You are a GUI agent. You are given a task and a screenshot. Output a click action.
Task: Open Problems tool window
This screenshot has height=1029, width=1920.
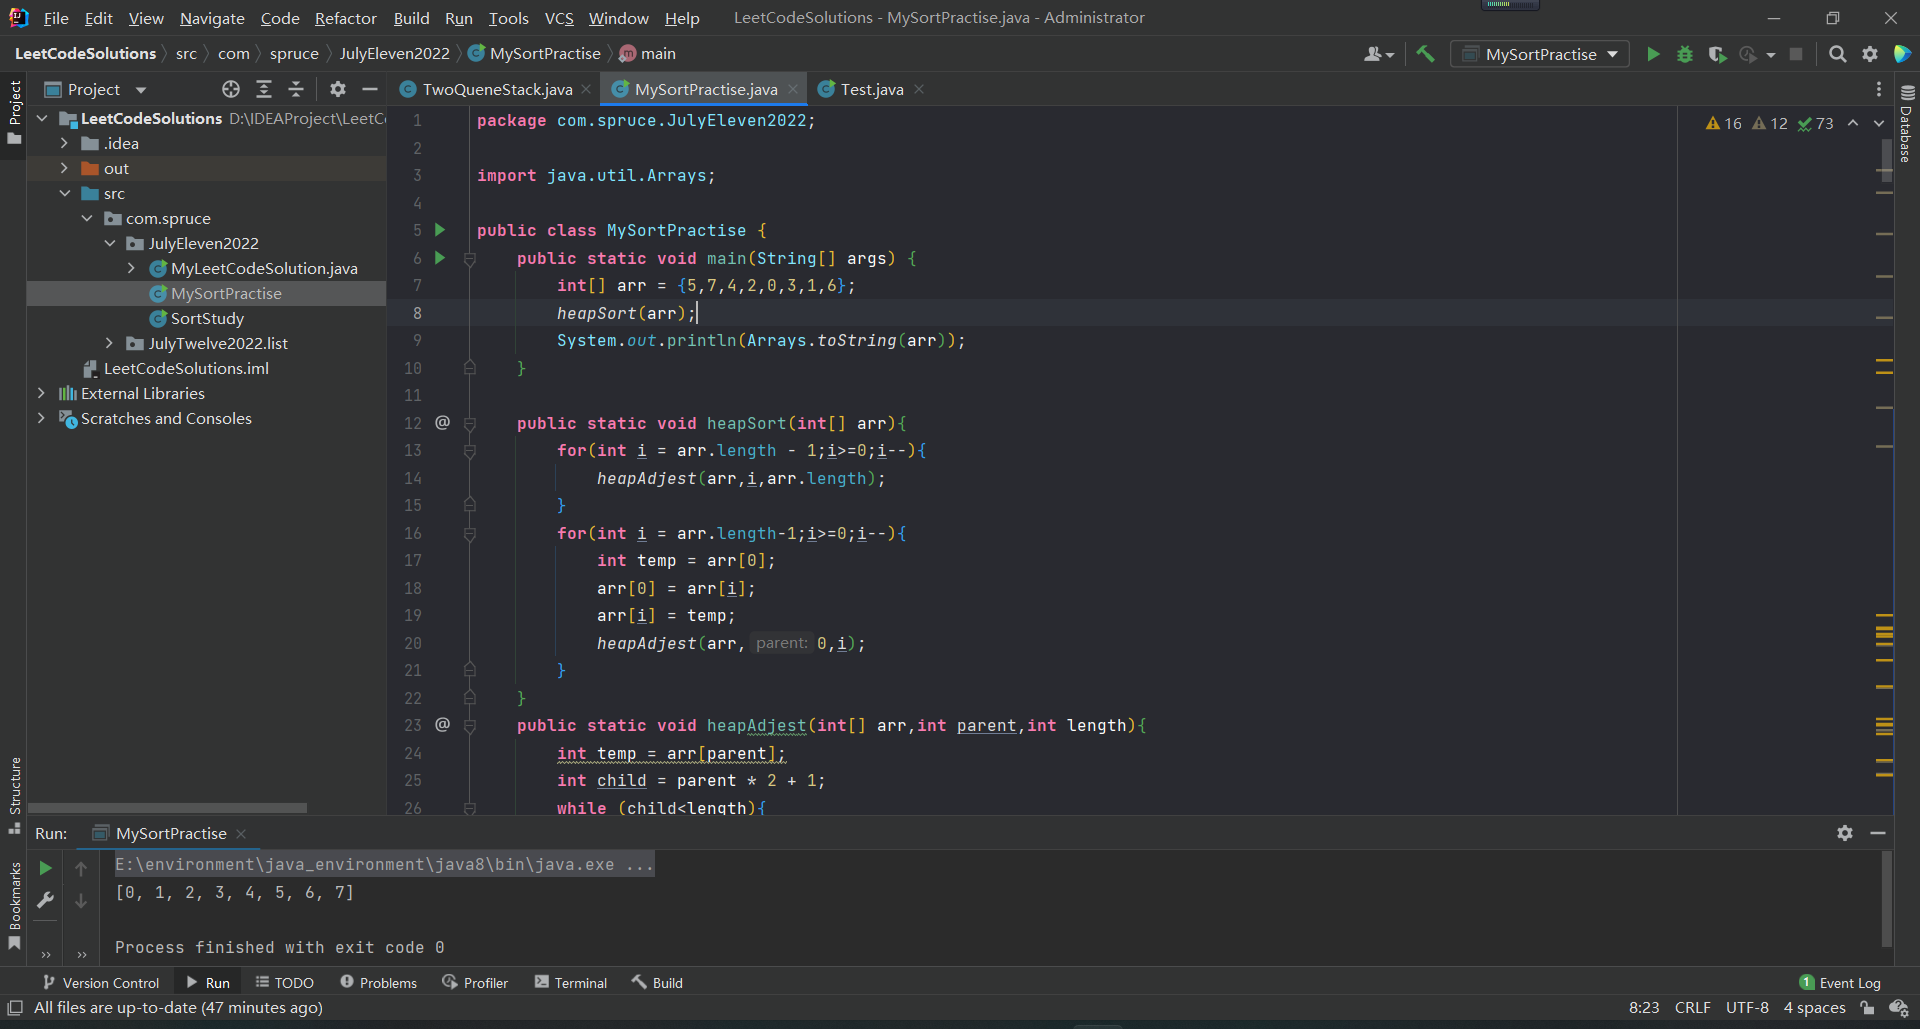click(x=379, y=983)
